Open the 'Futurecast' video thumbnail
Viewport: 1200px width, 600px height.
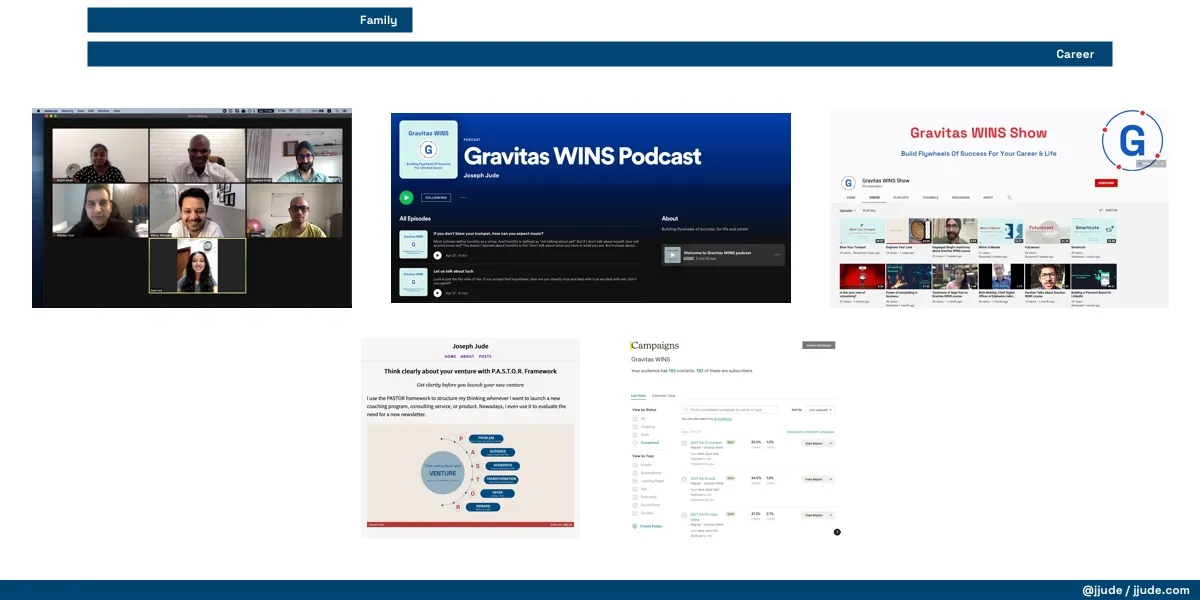point(1047,231)
